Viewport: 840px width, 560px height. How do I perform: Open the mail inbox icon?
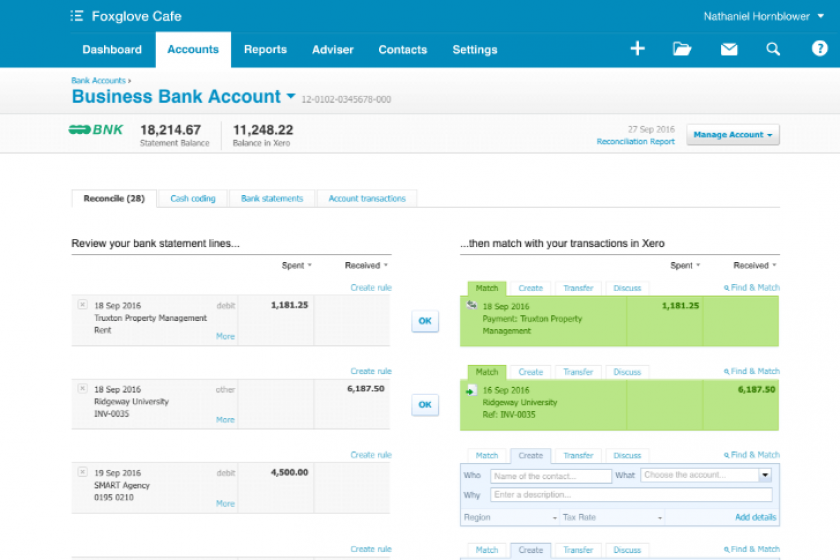pyautogui.click(x=729, y=49)
